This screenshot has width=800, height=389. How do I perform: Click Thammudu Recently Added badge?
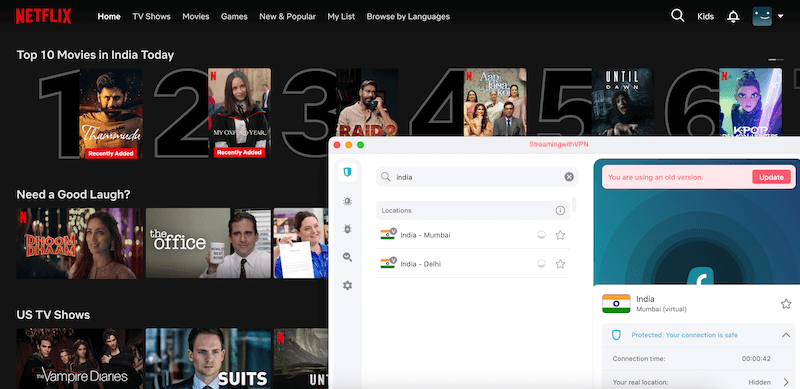(x=111, y=153)
